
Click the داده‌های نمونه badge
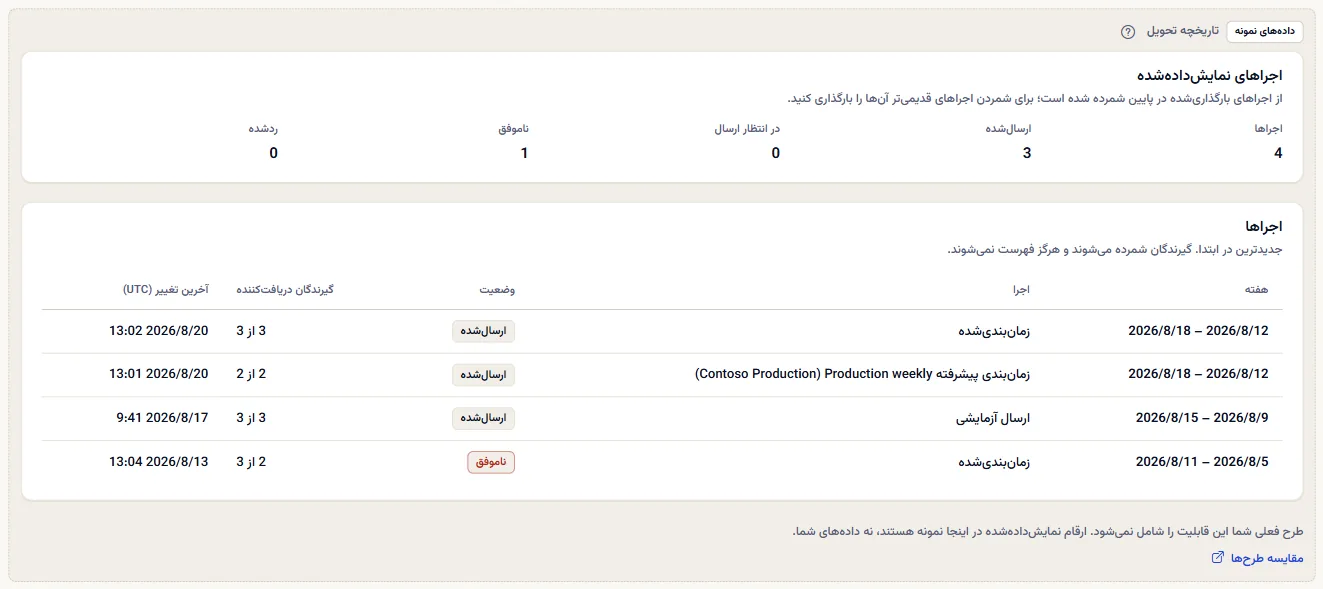(x=1265, y=31)
